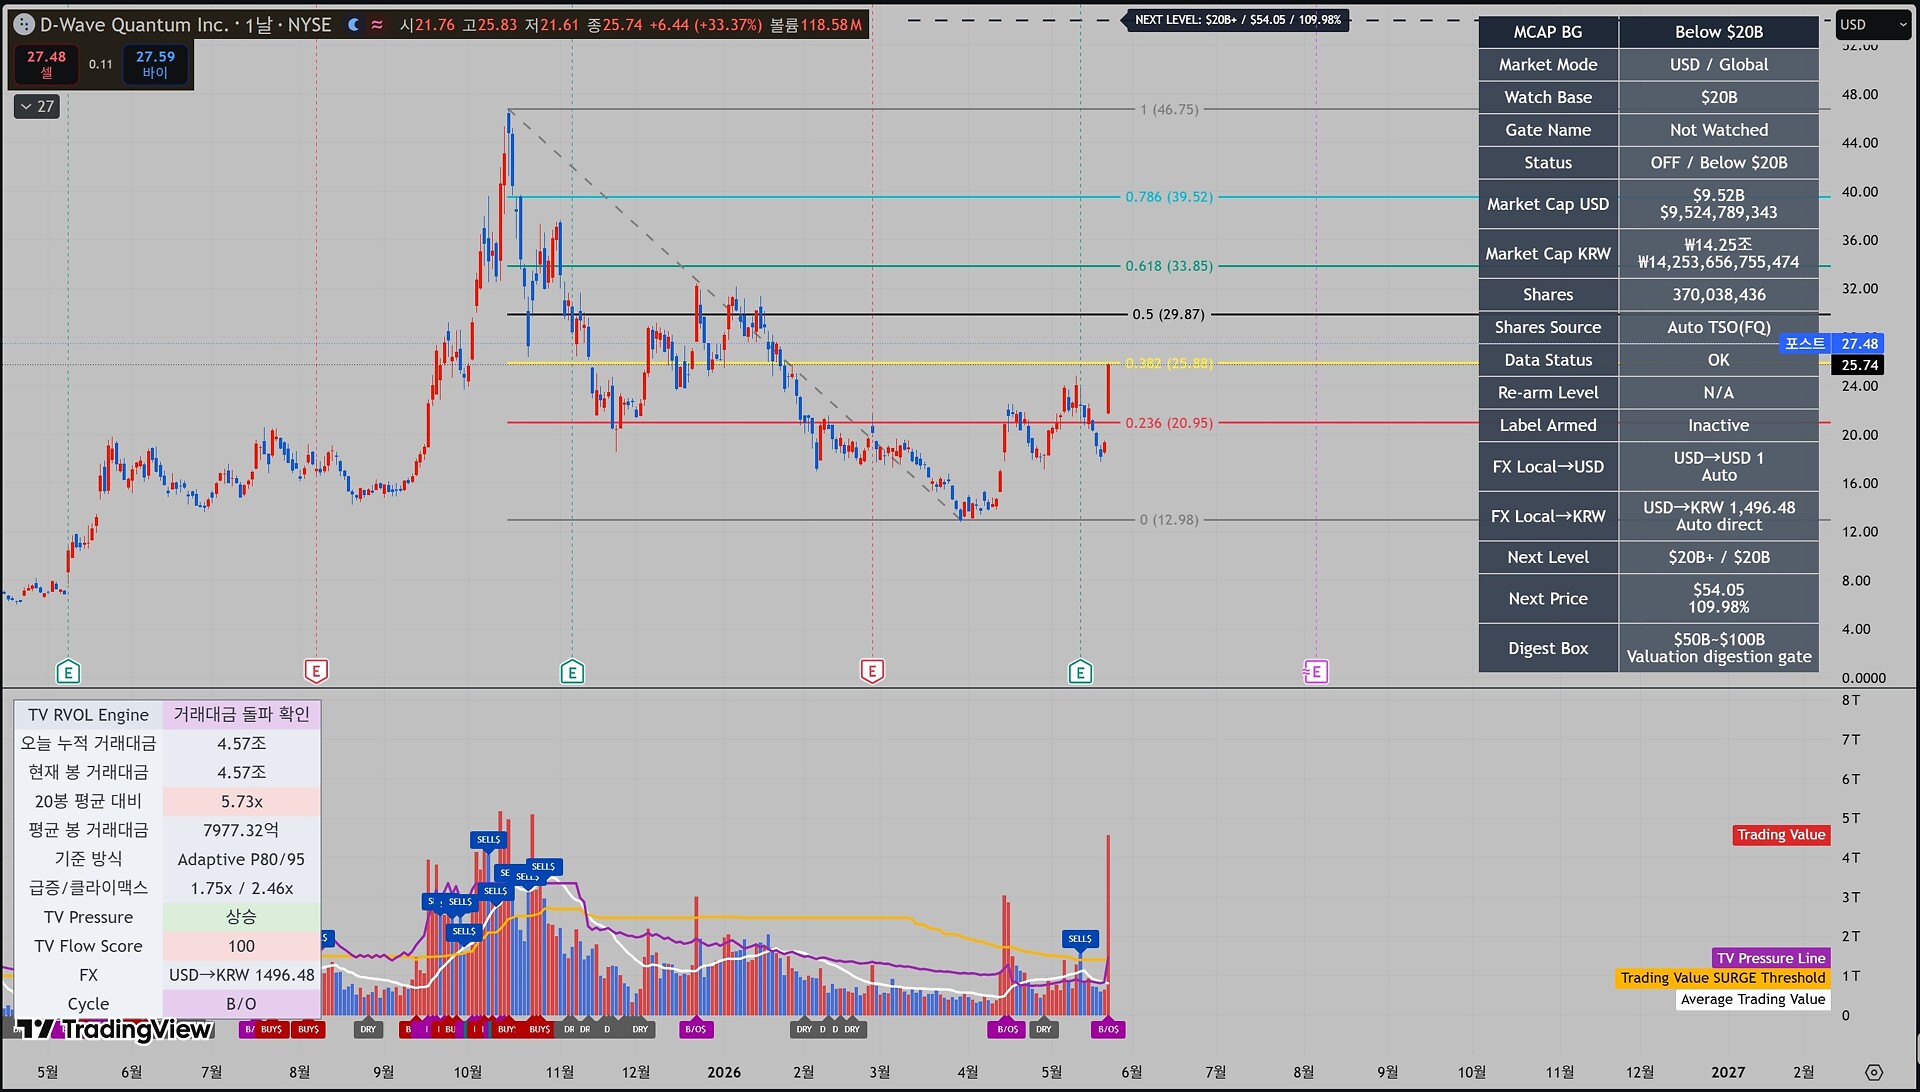Open symbol search via D-Wave Quantum Inc. title
This screenshot has height=1092, width=1920.
tap(185, 25)
